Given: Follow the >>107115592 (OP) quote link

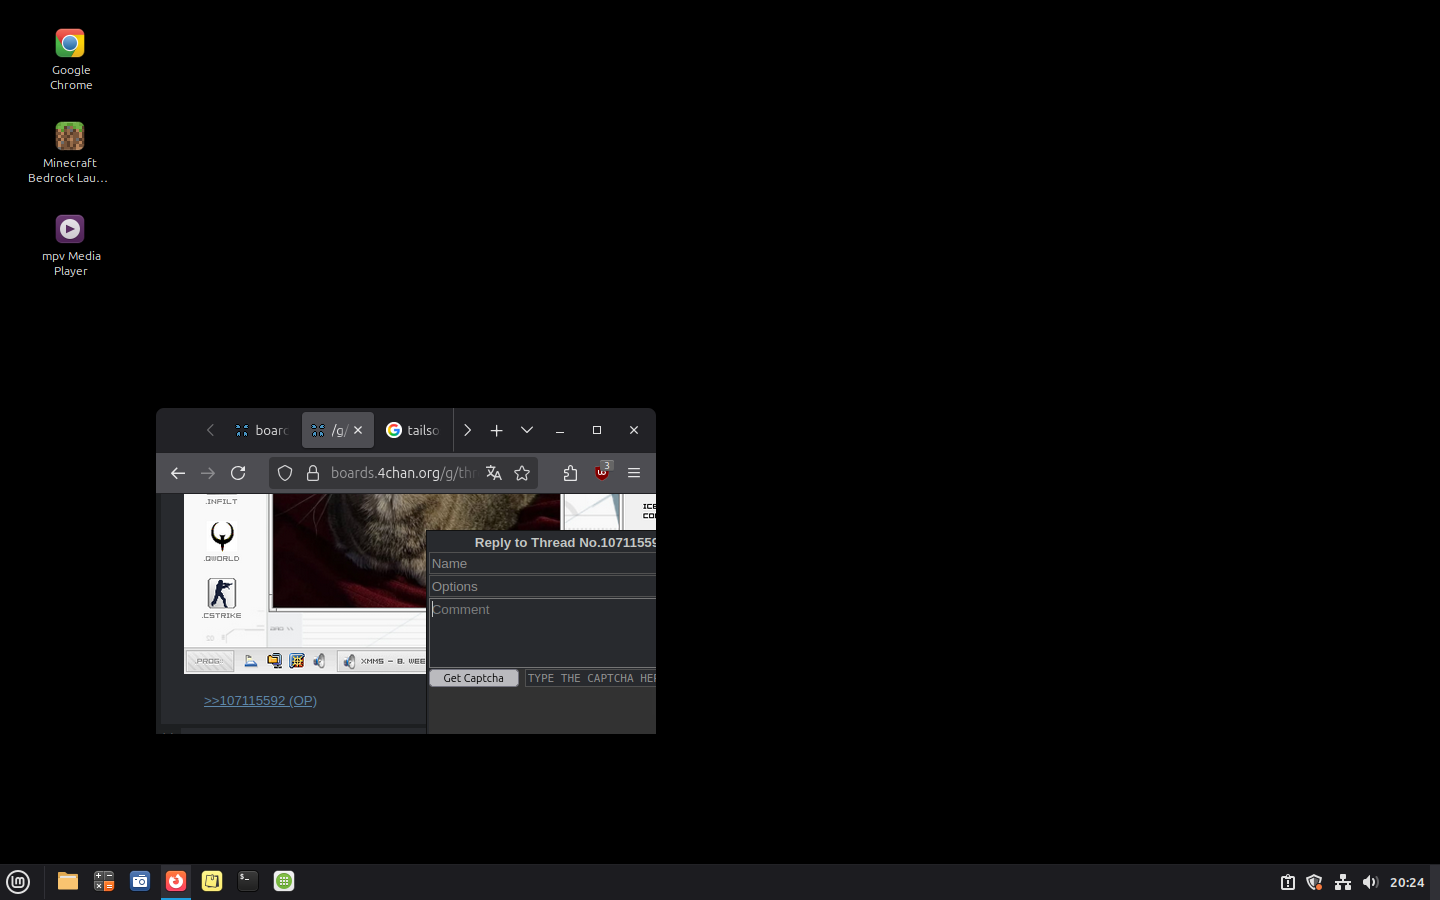Looking at the screenshot, I should [x=260, y=700].
